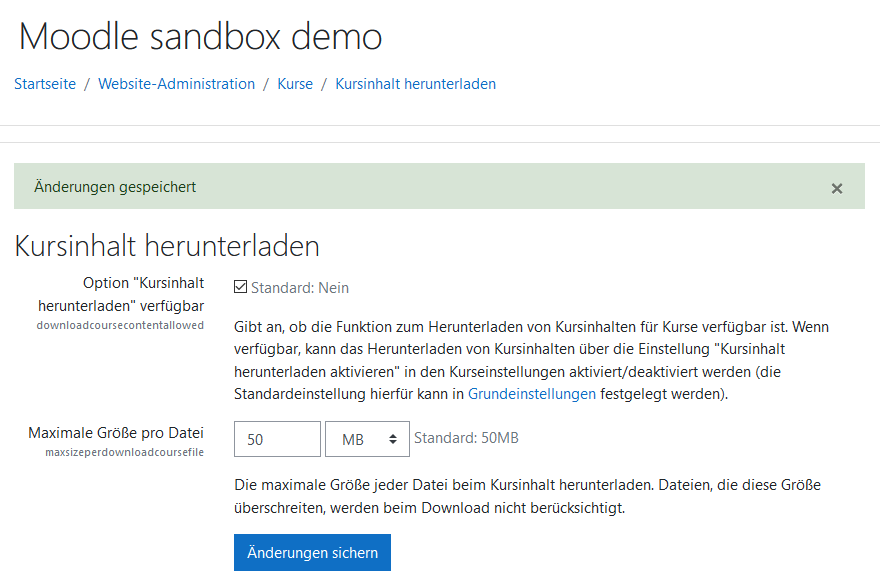Click the "Änderungen gespeichert" message text
880x580 pixels.
point(115,187)
